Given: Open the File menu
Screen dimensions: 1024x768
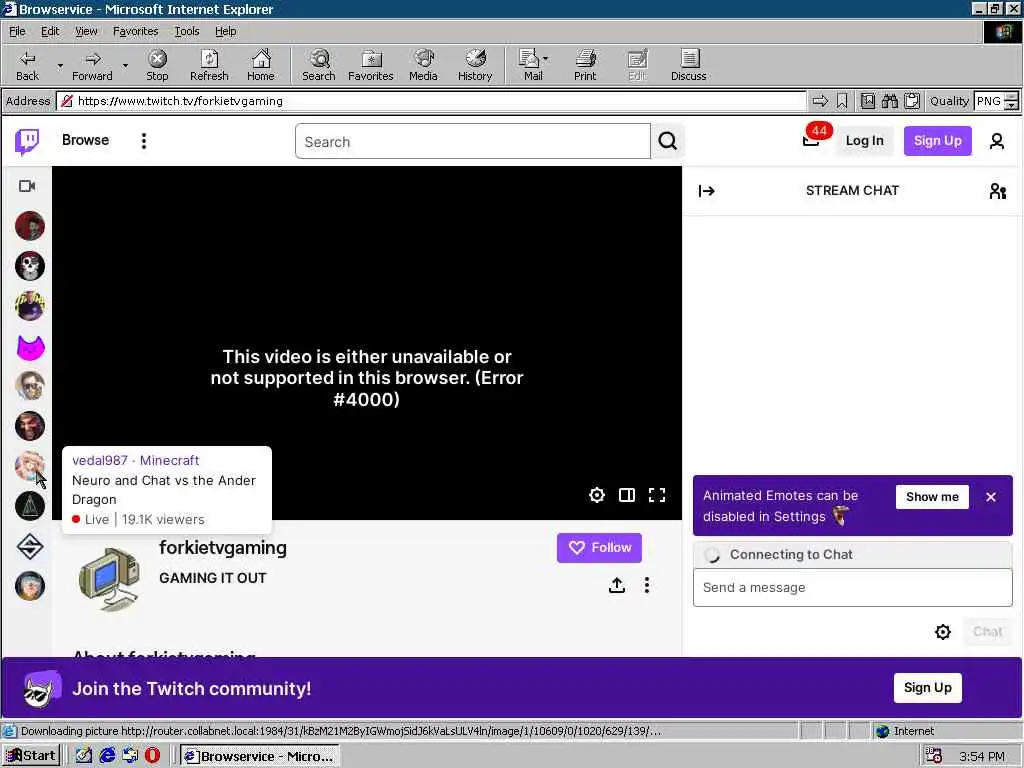Looking at the screenshot, I should (x=17, y=31).
